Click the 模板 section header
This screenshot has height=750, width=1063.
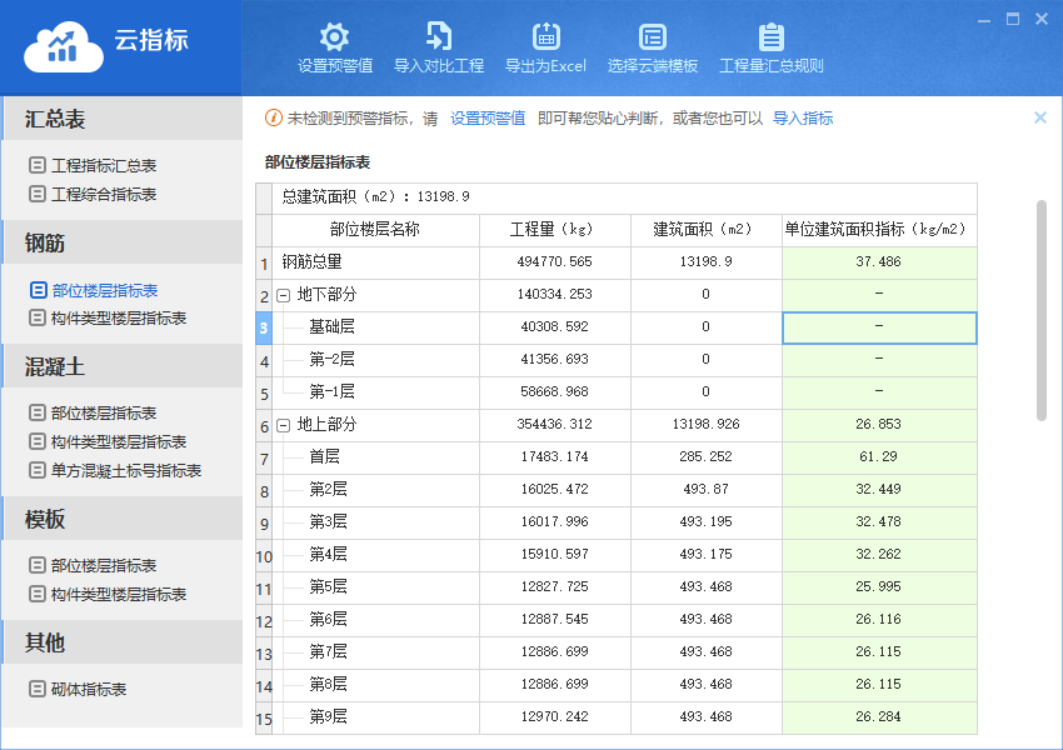click(123, 519)
